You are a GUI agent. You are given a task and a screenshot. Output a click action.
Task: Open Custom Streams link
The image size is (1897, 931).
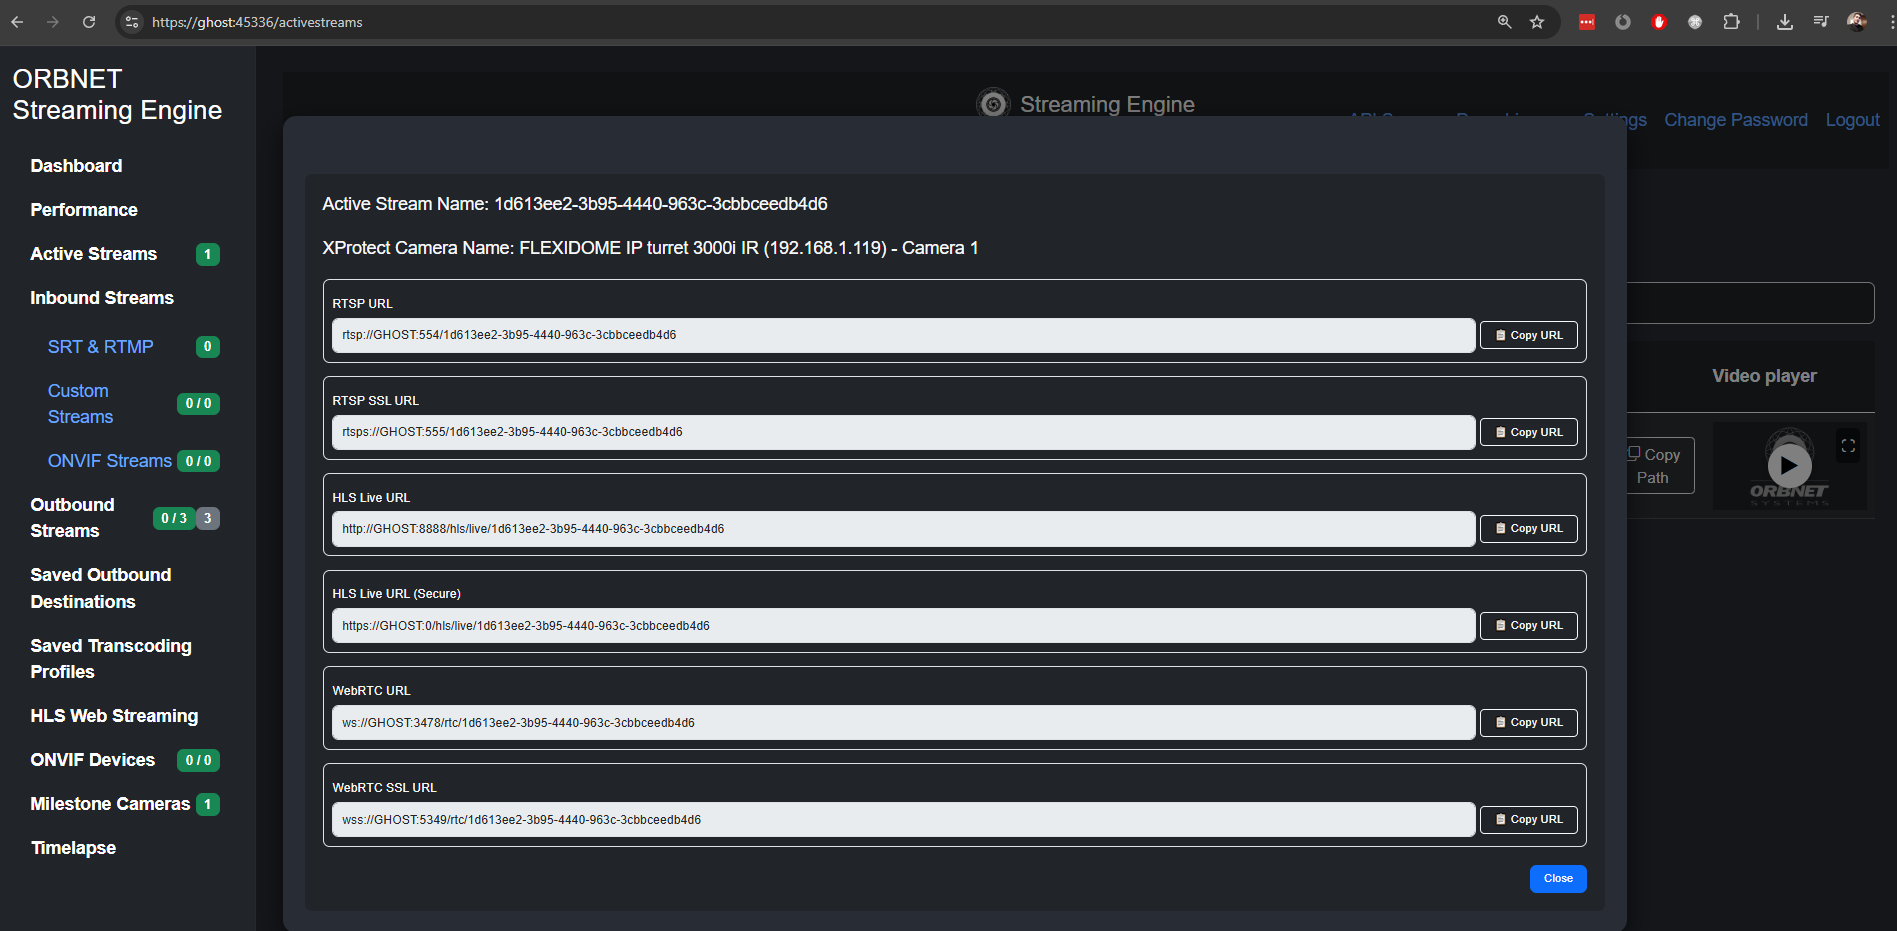coord(80,404)
